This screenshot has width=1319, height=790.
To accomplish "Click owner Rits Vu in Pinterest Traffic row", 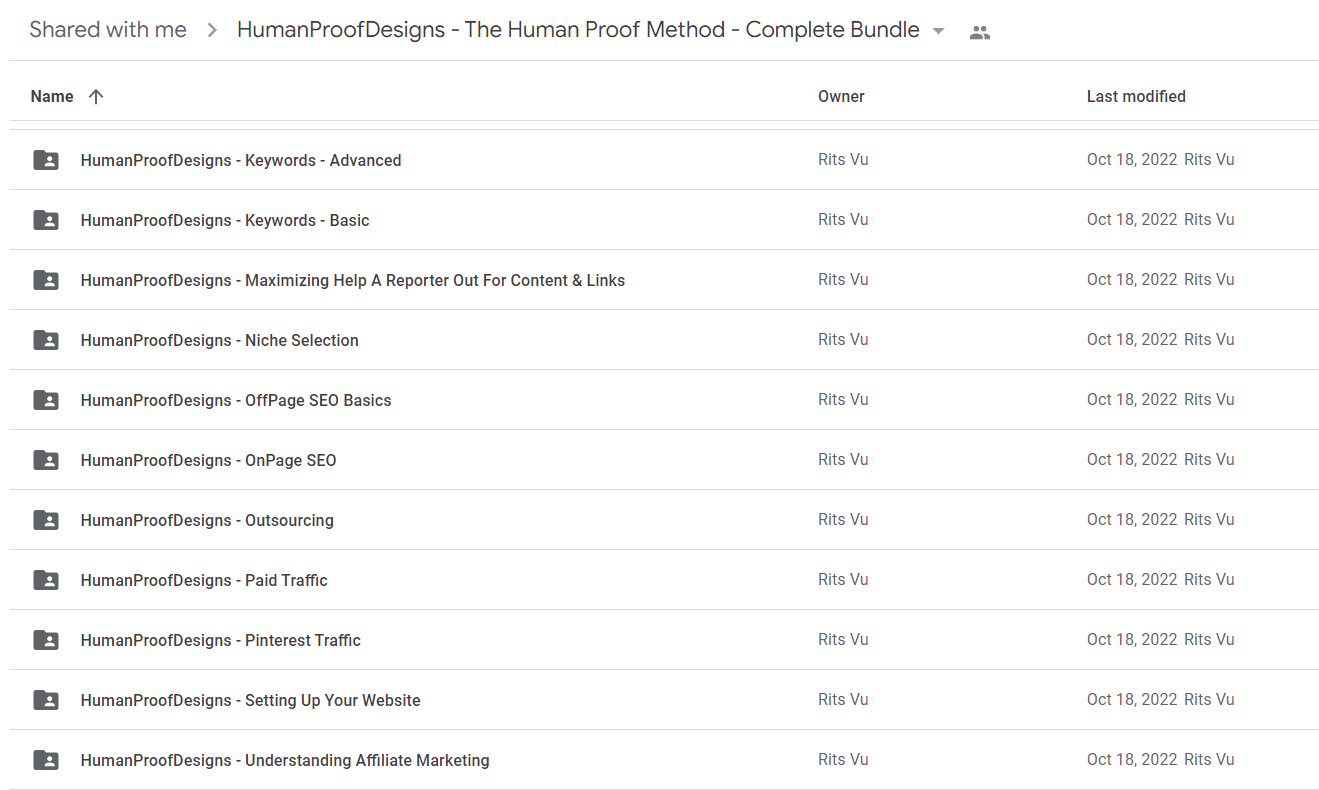I will pyautogui.click(x=843, y=640).
